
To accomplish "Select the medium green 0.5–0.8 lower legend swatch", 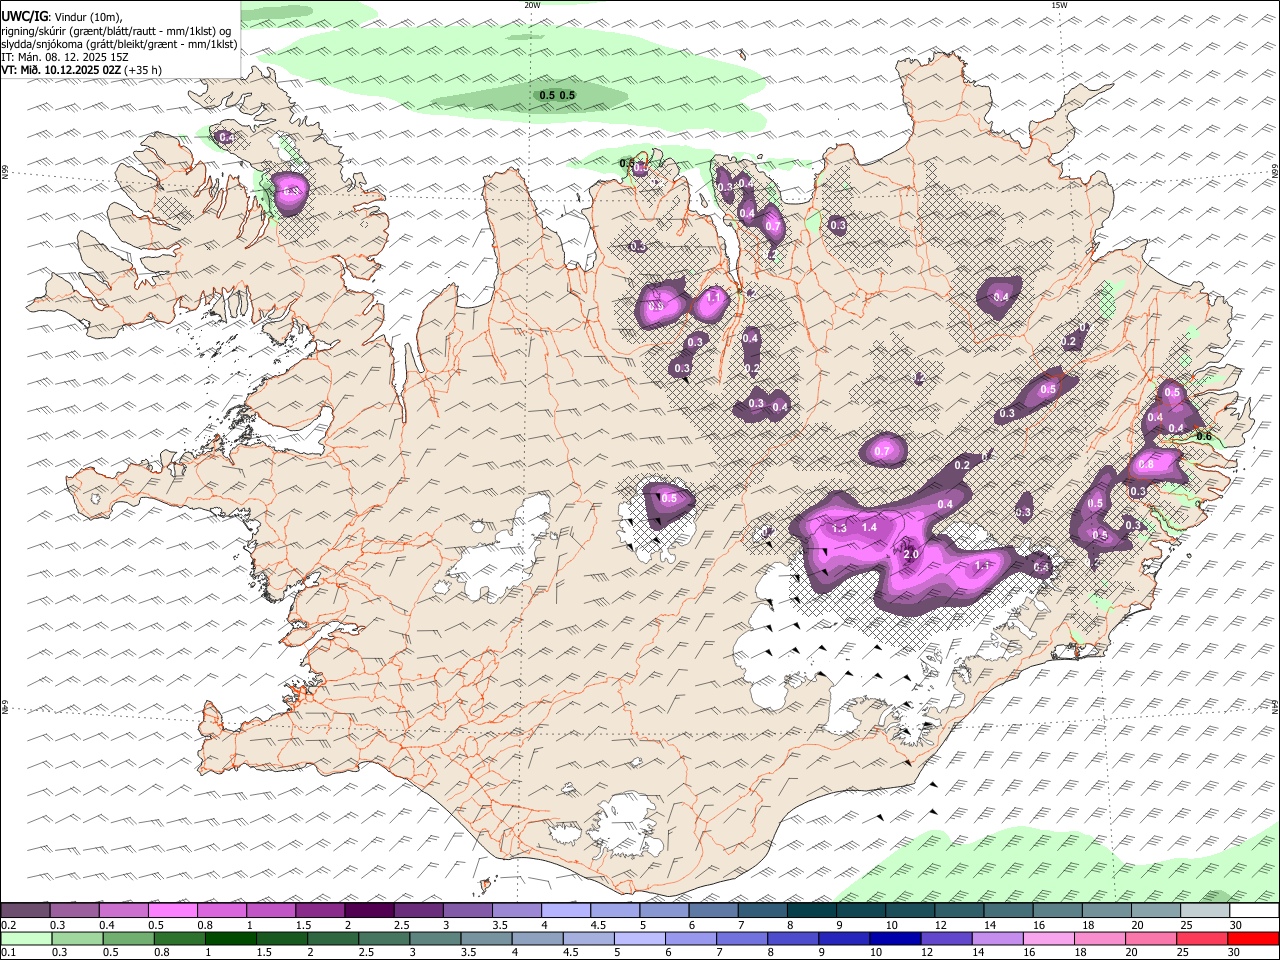I will 129,938.
